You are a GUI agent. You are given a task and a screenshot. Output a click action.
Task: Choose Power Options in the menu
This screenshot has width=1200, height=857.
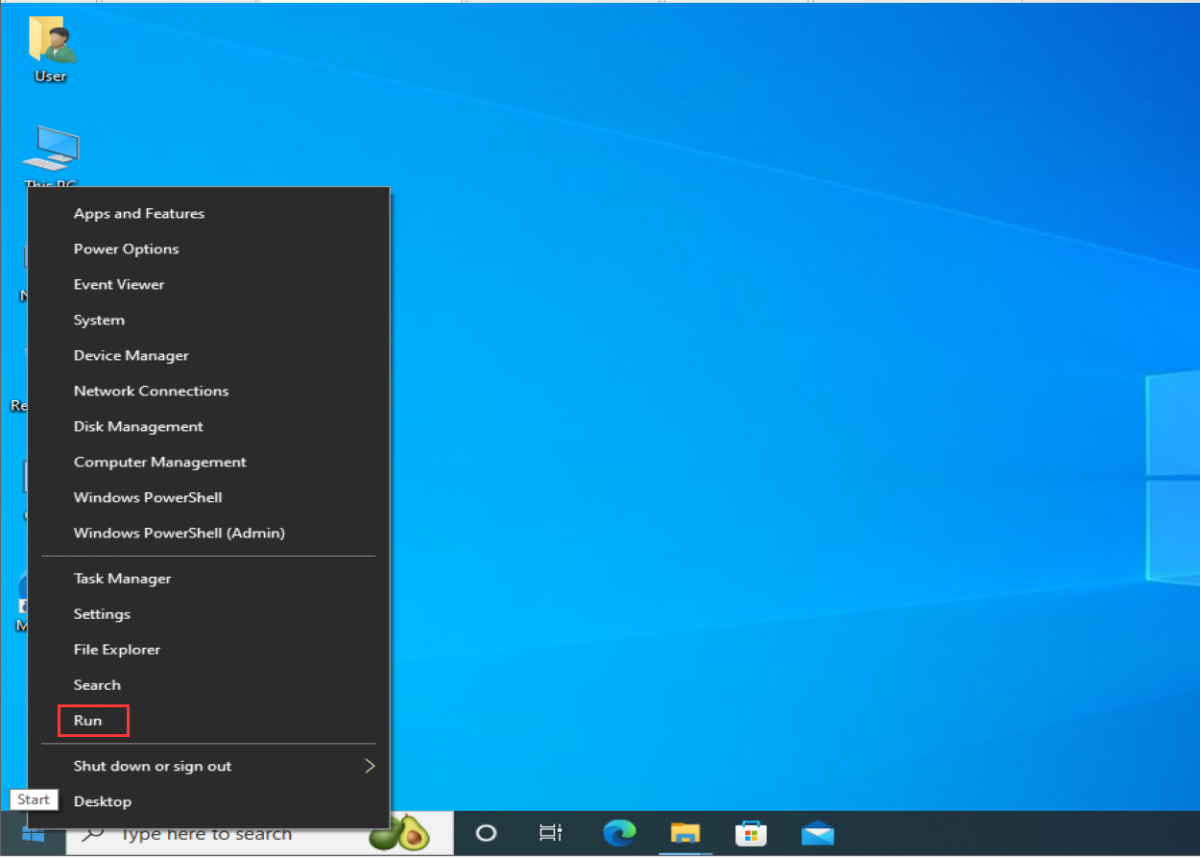pyautogui.click(x=126, y=249)
